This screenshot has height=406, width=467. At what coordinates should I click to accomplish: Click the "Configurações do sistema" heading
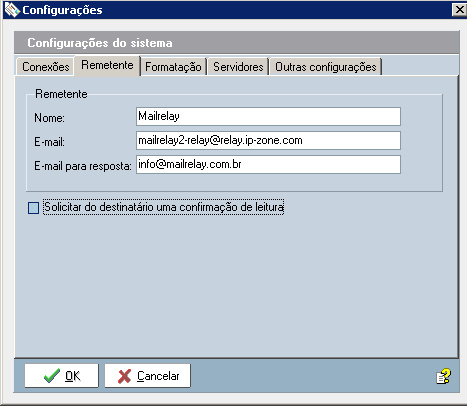pos(100,43)
